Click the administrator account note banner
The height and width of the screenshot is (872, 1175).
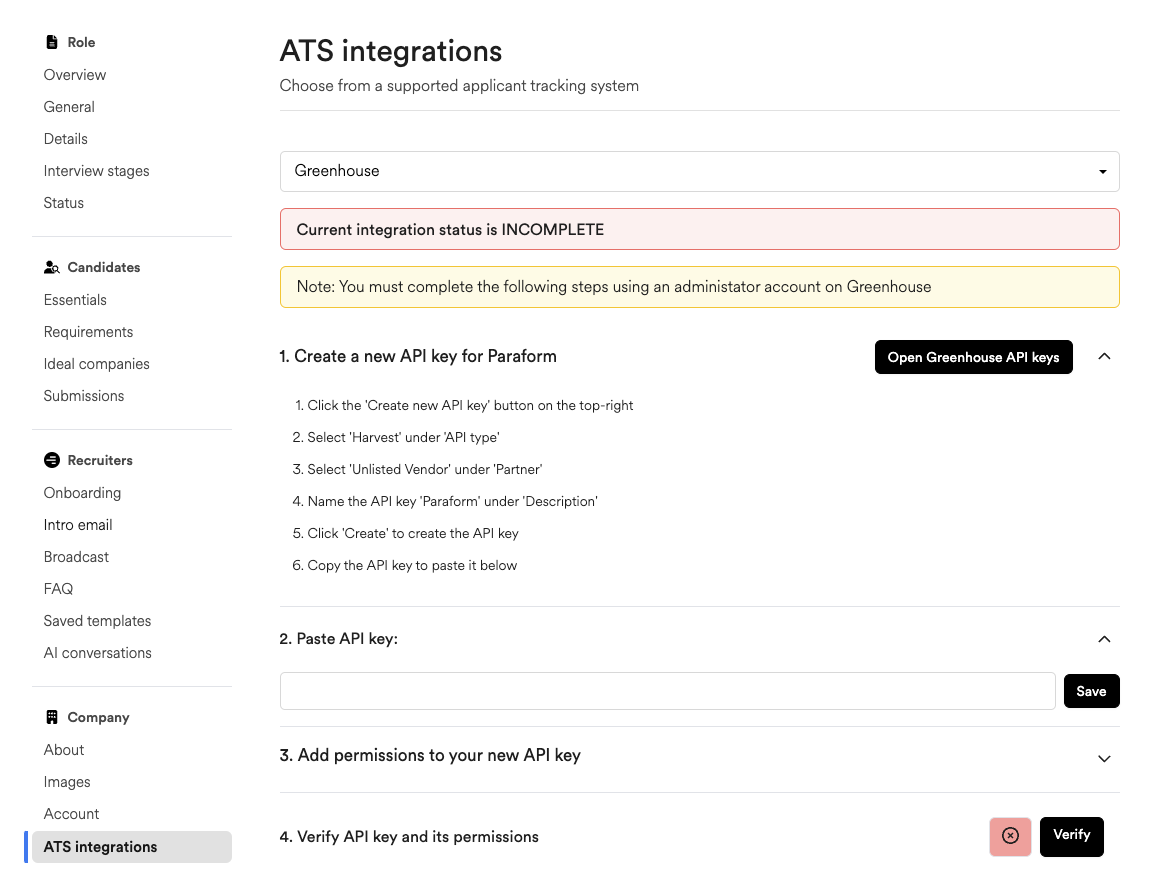(x=699, y=287)
